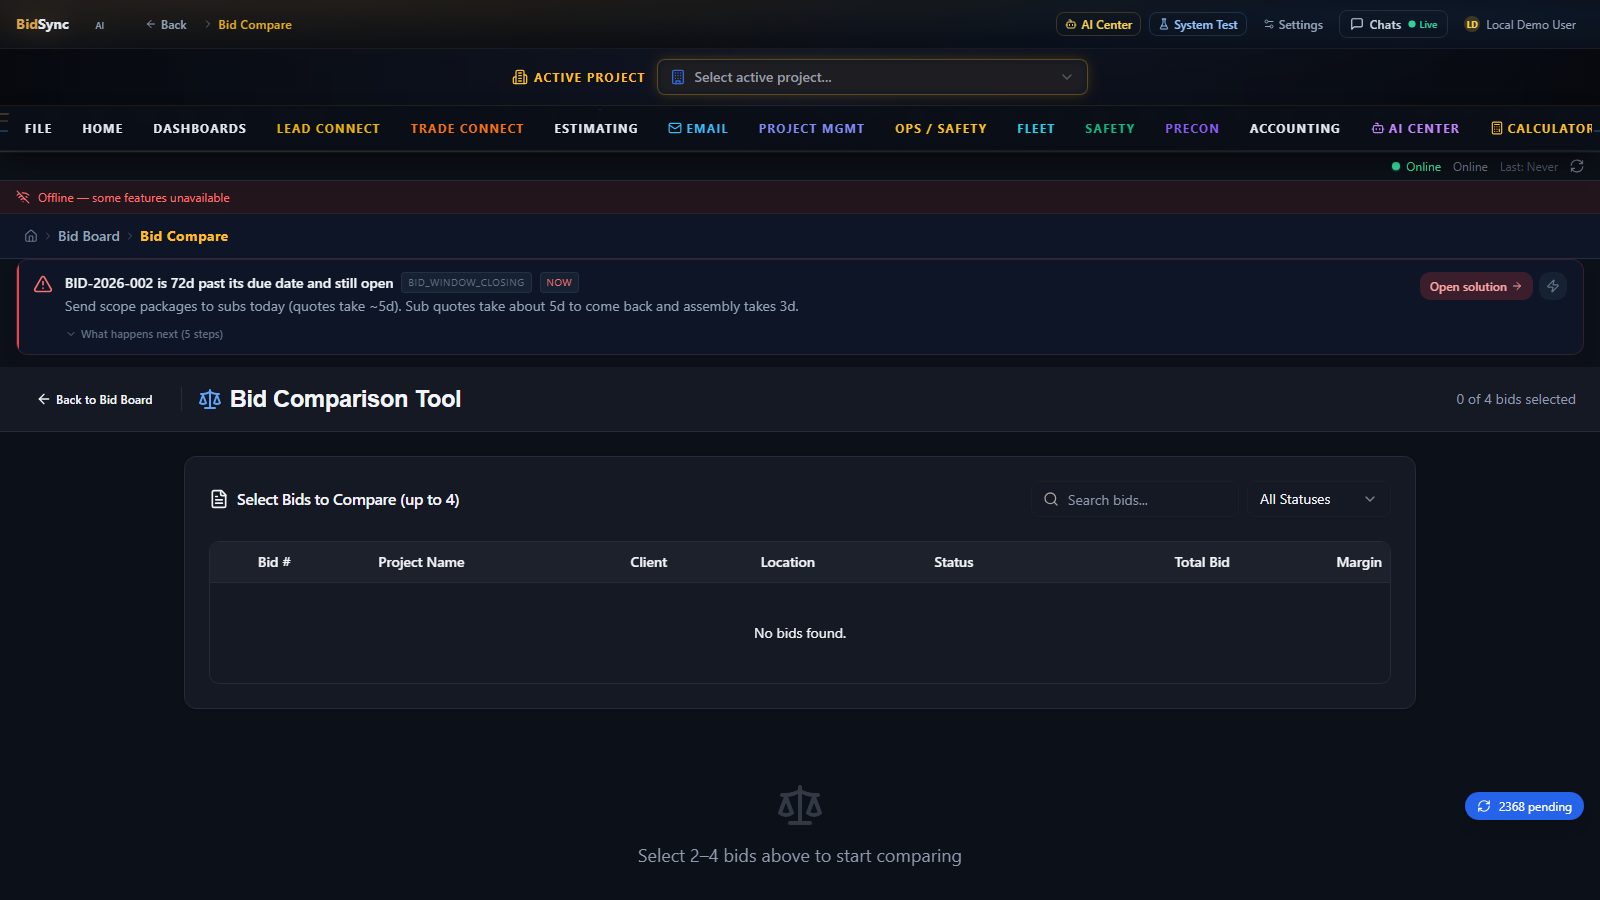
Task: Open AI CENTER in the navigation bar
Action: tap(1415, 128)
